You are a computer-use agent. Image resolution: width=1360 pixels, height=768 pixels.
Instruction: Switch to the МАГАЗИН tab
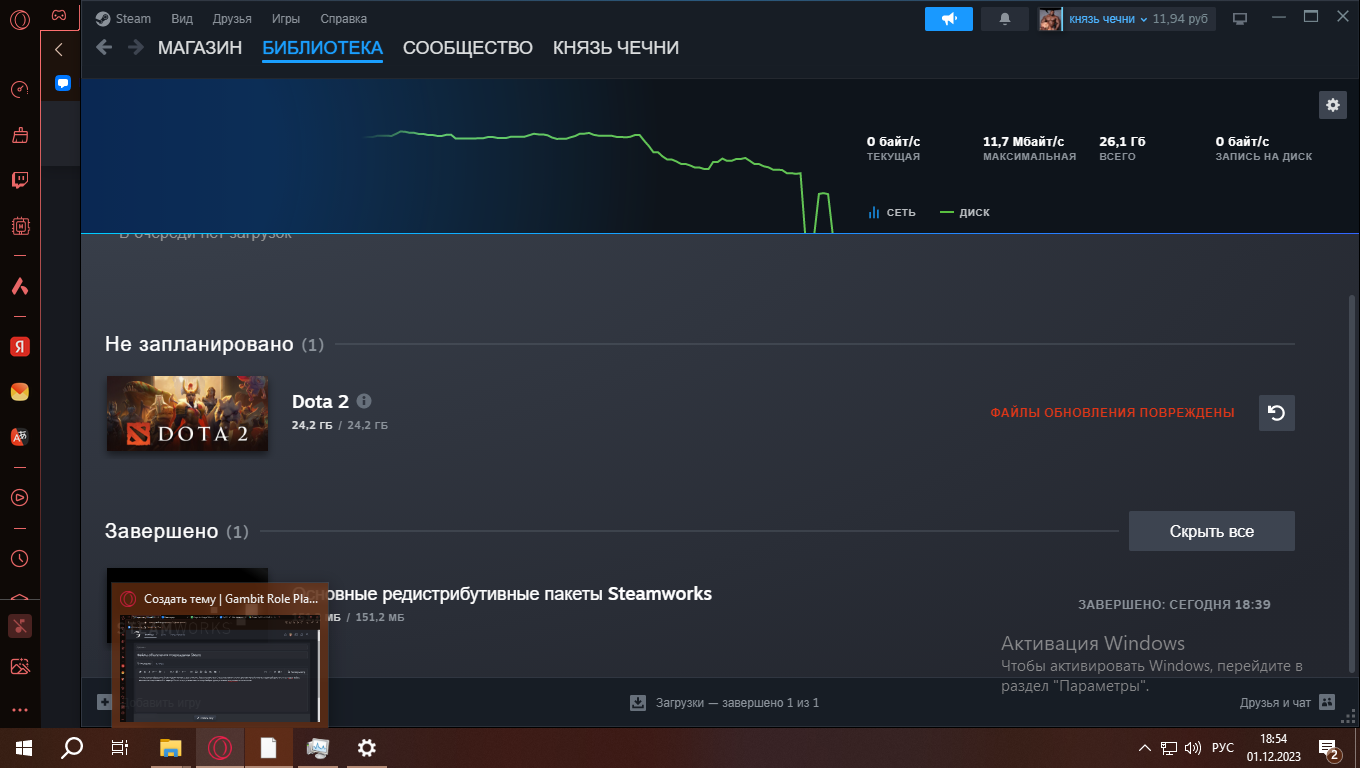pyautogui.click(x=200, y=48)
